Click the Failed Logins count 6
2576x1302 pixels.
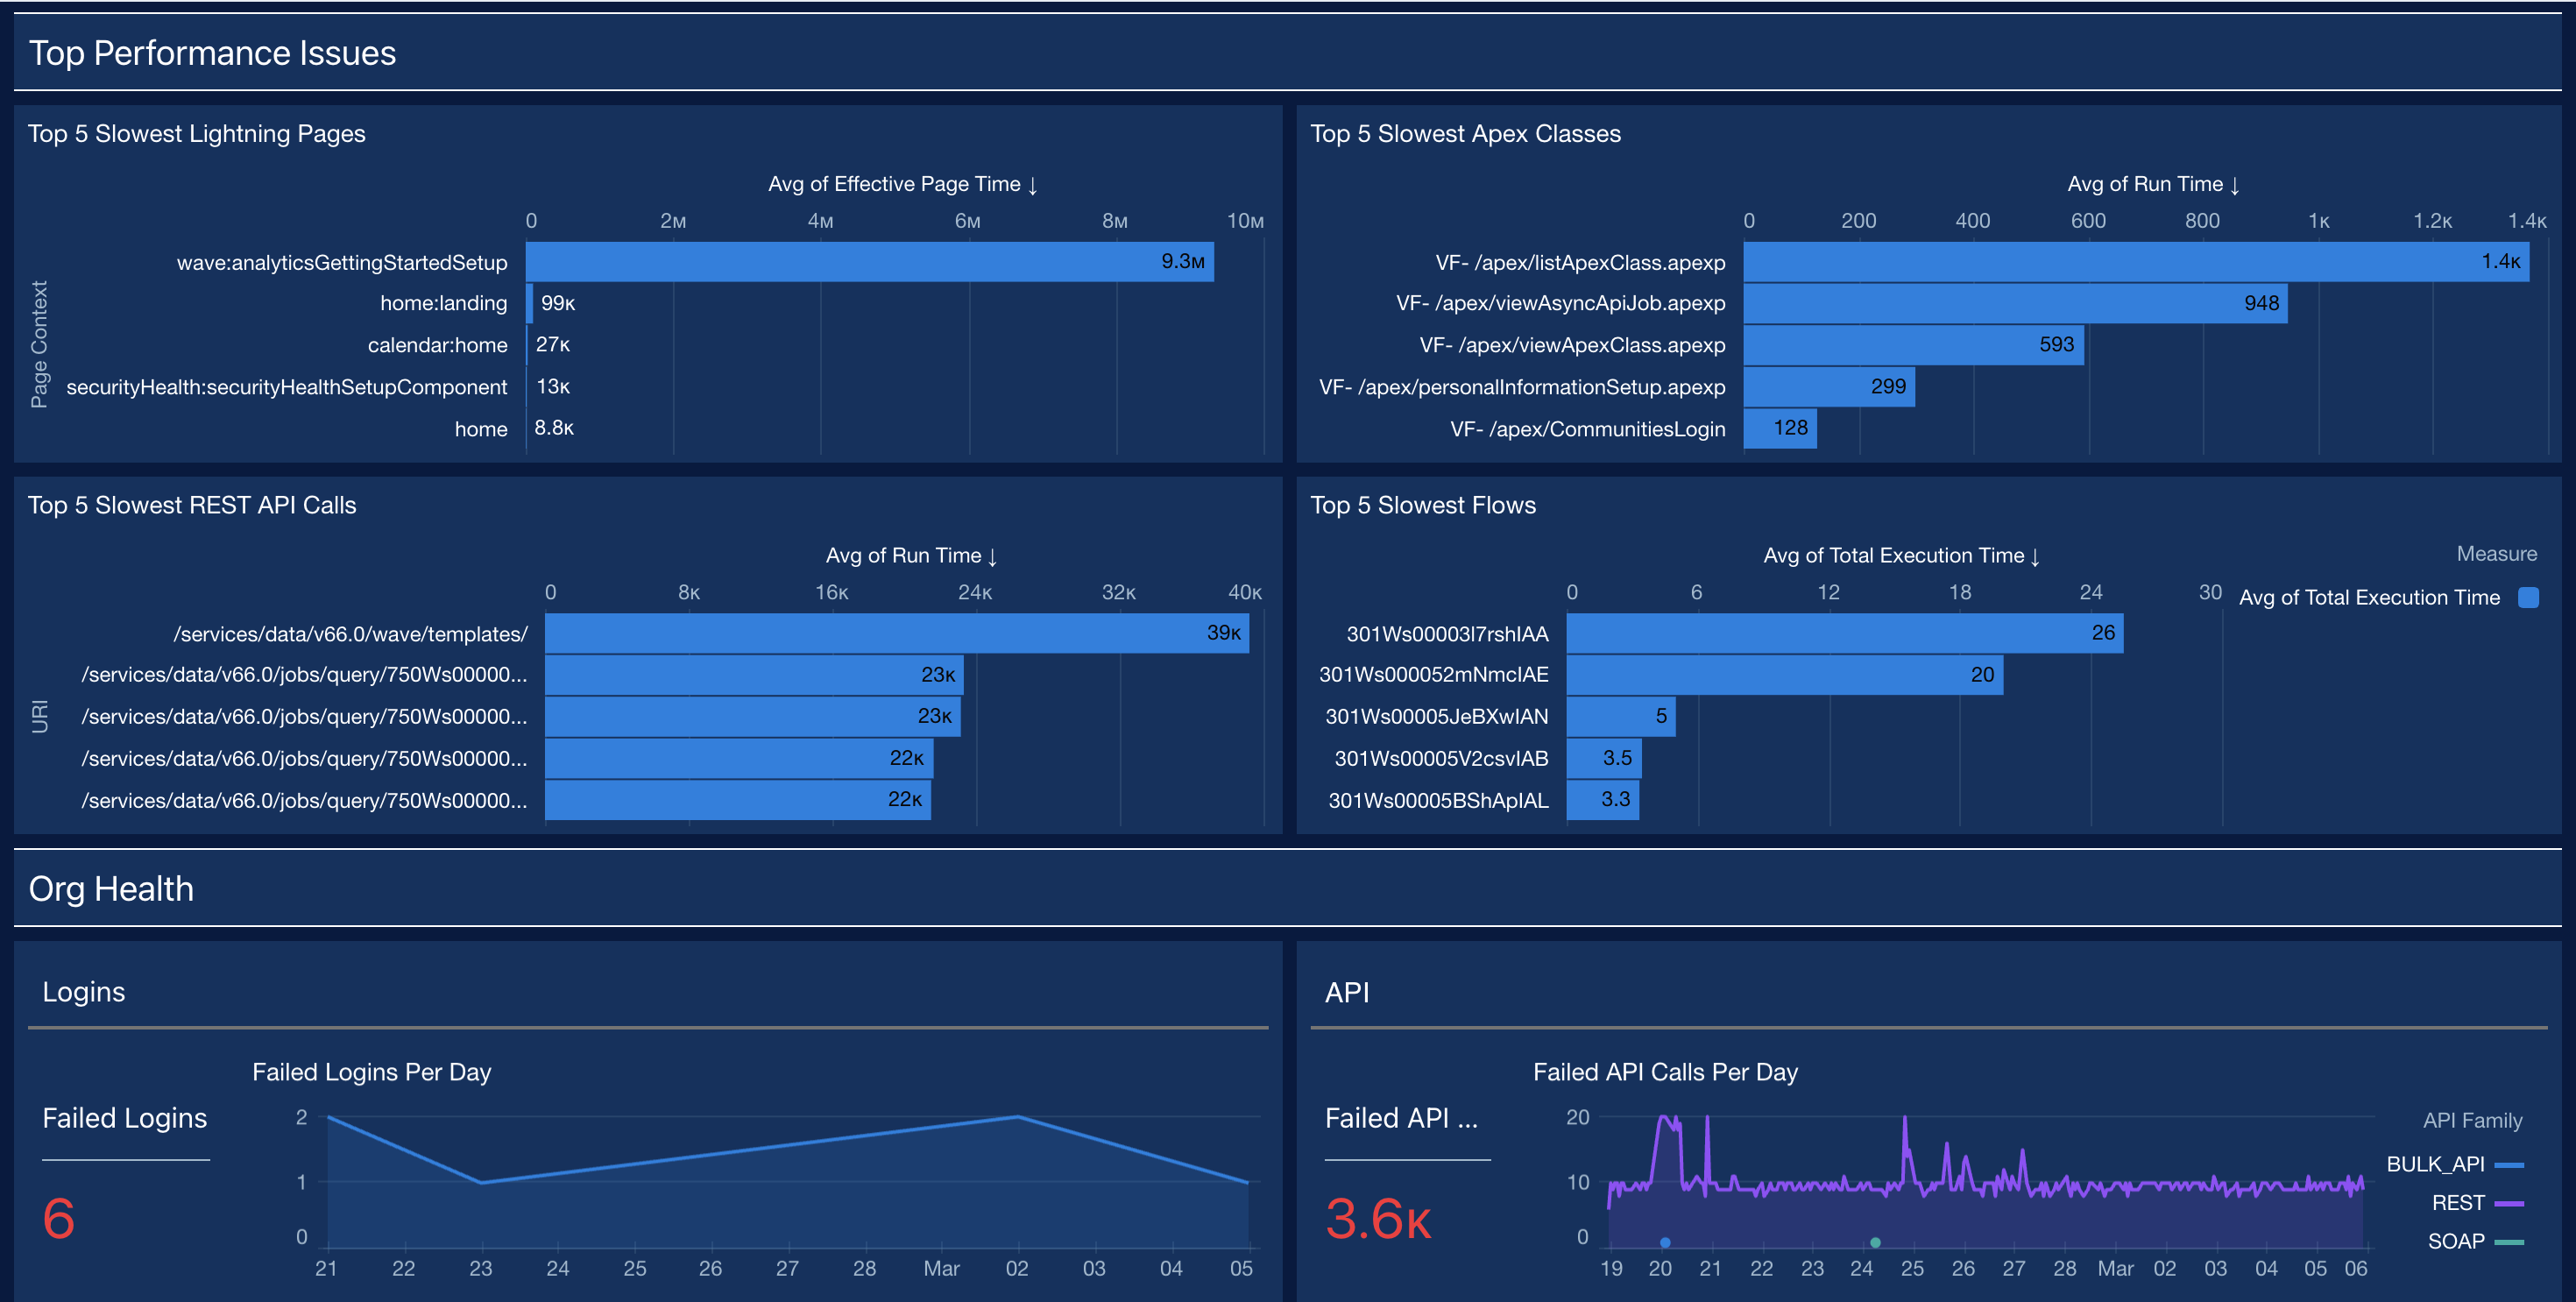(x=59, y=1219)
